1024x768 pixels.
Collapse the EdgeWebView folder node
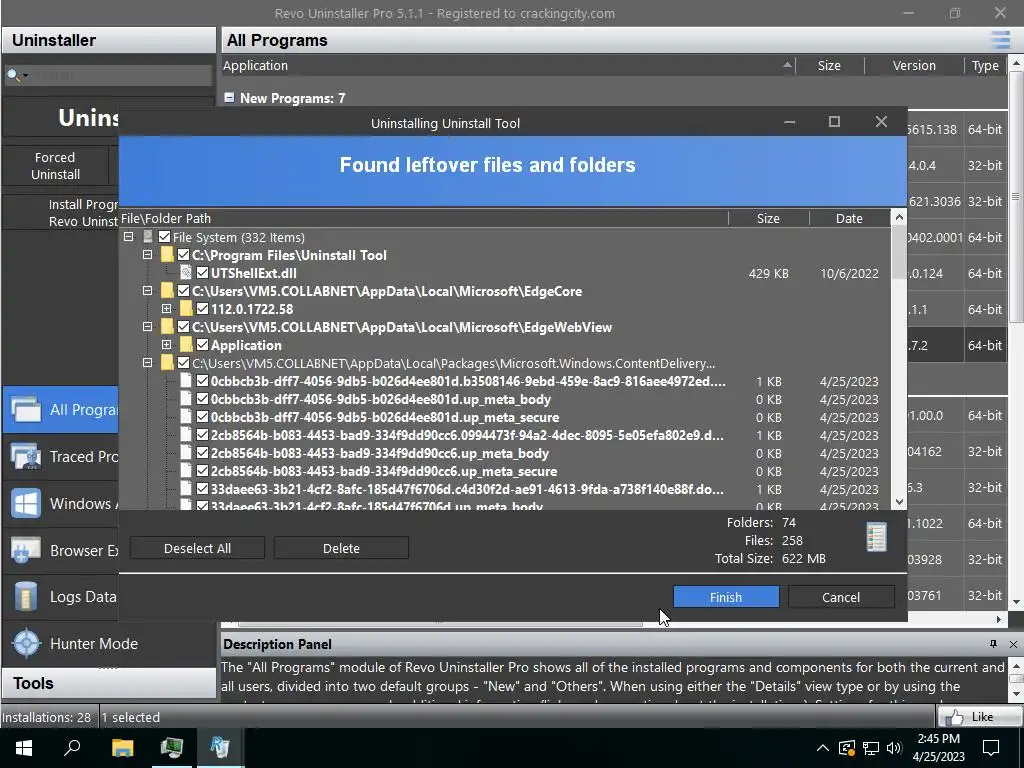tap(148, 327)
